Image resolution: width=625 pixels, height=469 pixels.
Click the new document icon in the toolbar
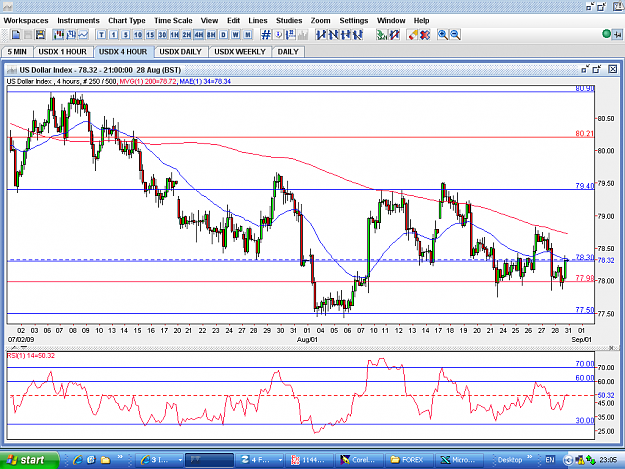tap(16, 35)
